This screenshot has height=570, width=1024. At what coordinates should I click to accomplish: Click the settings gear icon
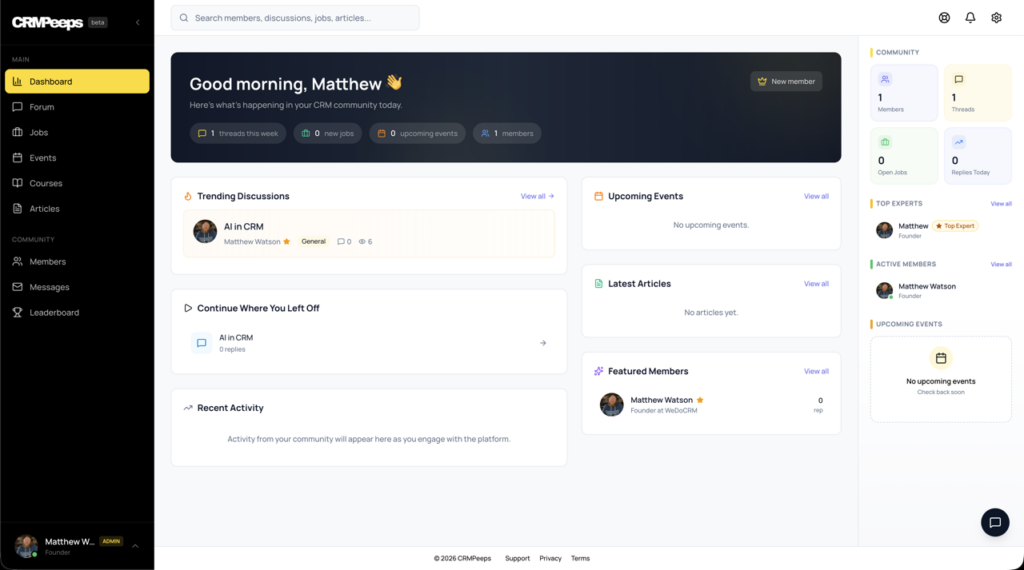(x=996, y=18)
